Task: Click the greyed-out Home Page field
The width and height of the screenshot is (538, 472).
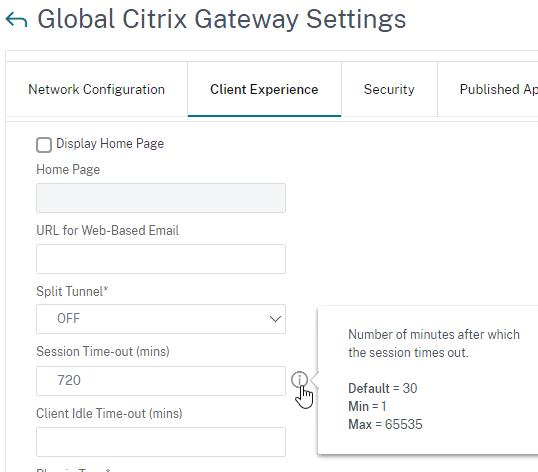Action: [x=161, y=198]
